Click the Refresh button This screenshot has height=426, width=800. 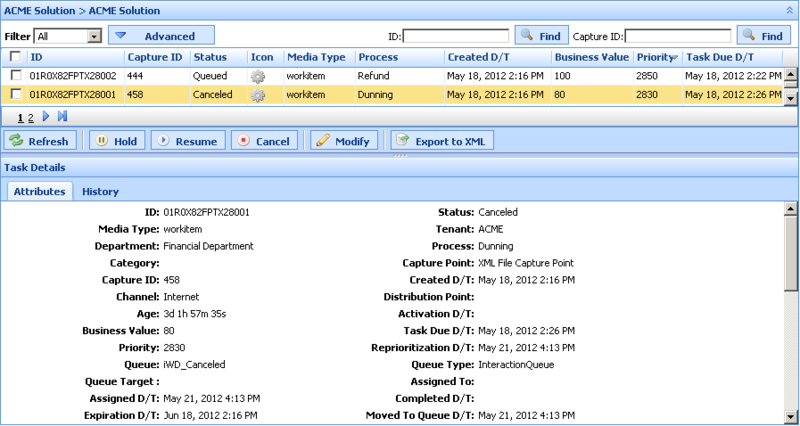point(40,141)
